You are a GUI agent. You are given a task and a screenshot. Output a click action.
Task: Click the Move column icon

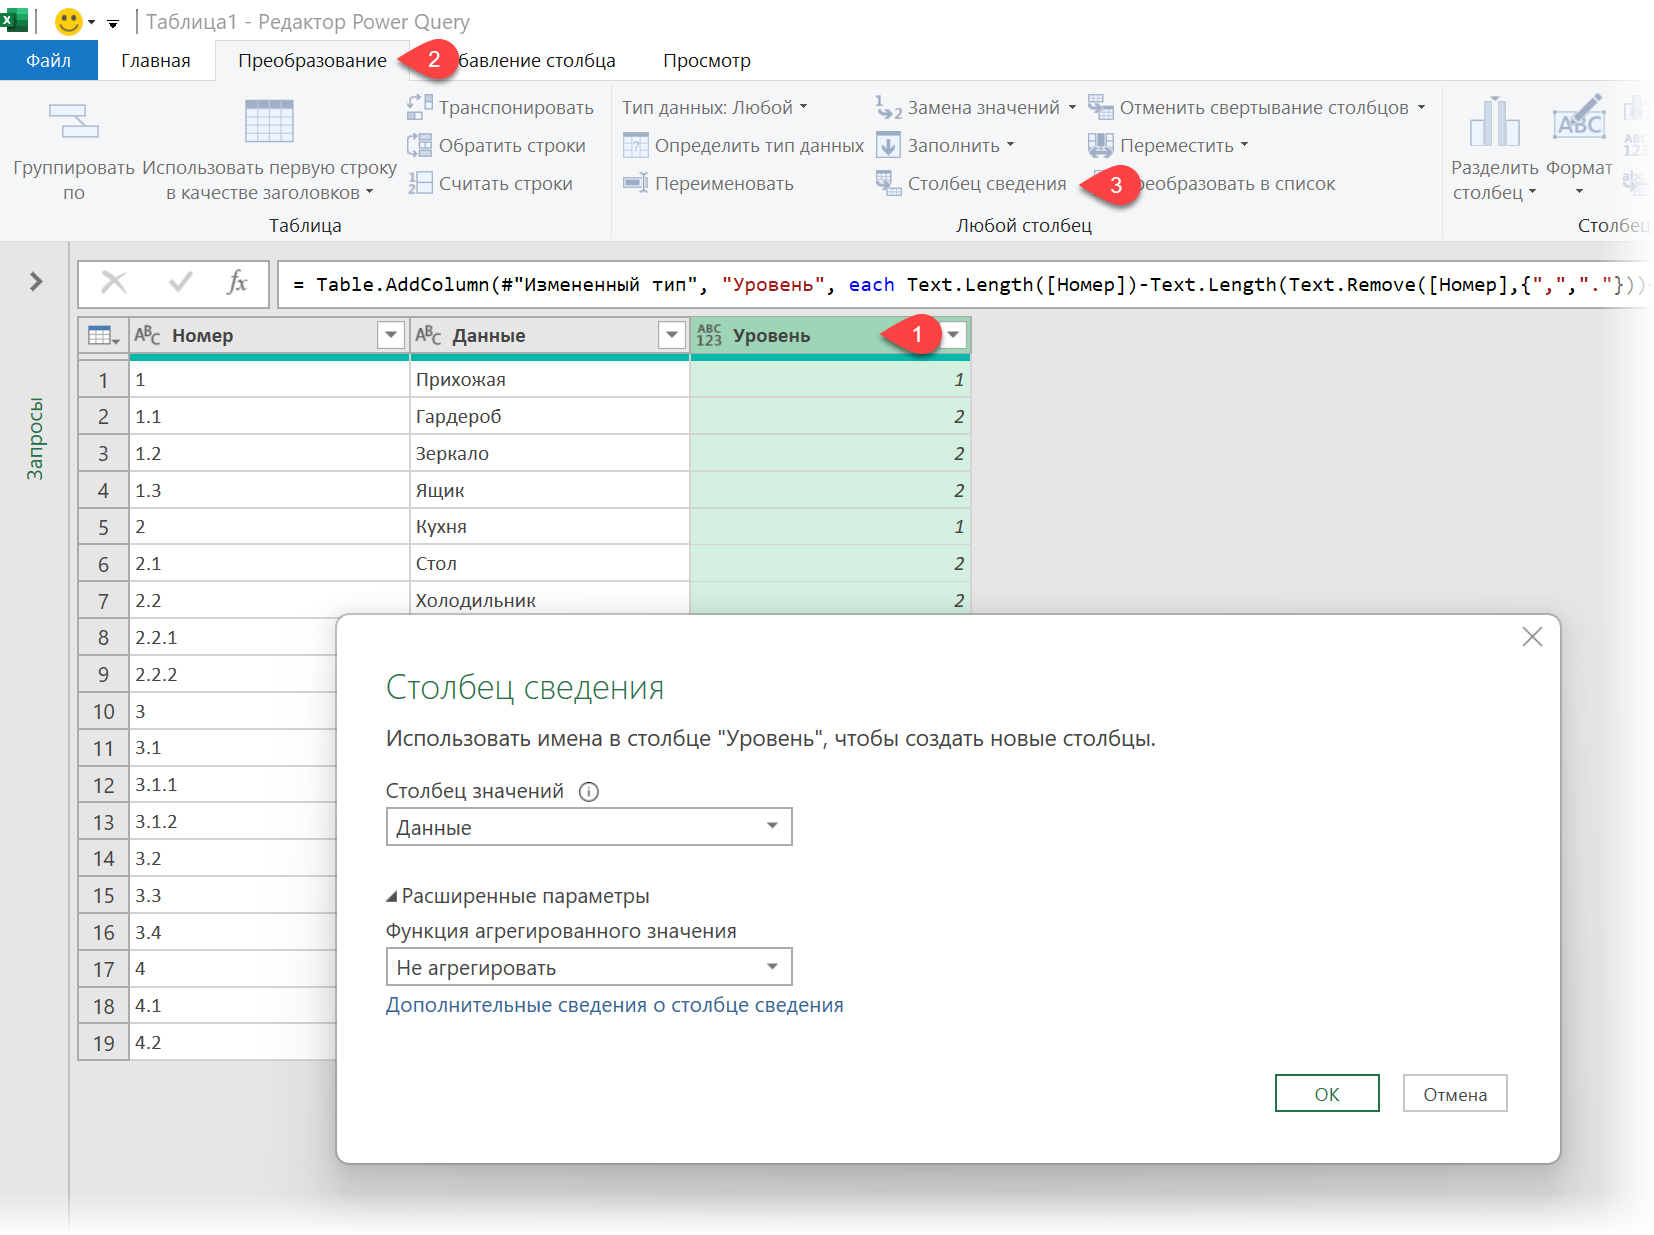[1101, 145]
